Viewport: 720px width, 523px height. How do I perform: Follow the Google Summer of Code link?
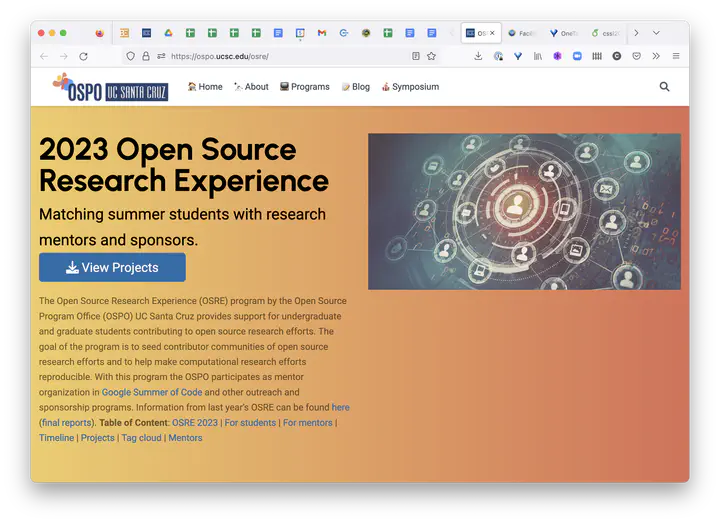(x=152, y=393)
